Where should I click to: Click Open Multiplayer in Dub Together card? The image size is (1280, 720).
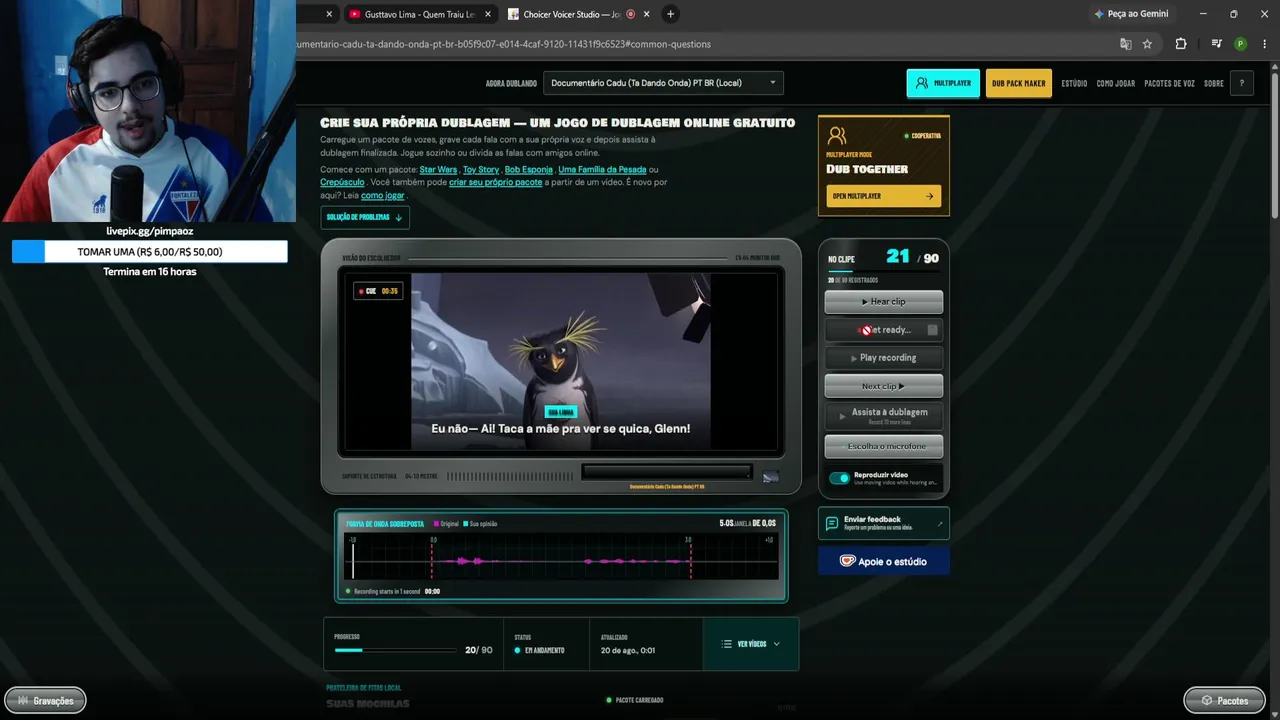coord(883,196)
